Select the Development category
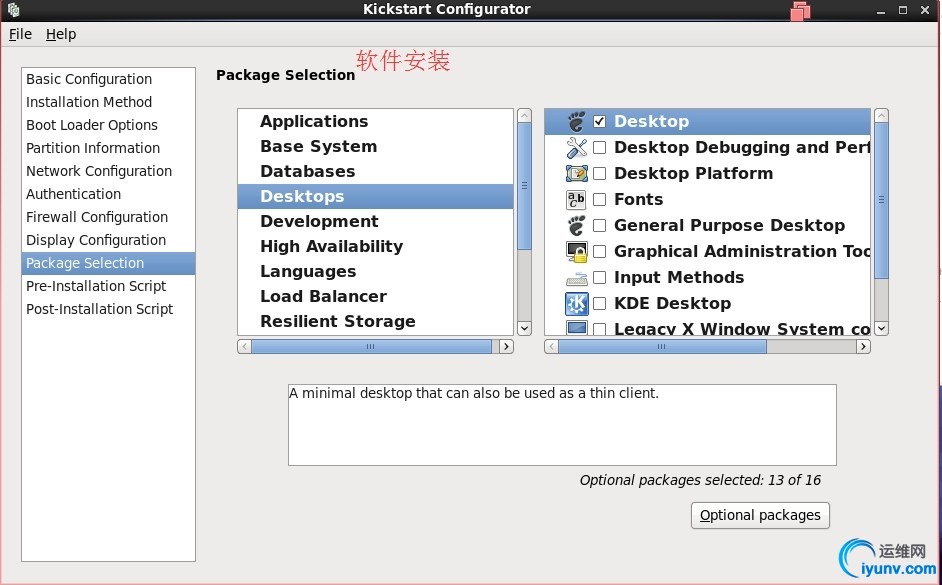The image size is (942, 585). [x=375, y=222]
